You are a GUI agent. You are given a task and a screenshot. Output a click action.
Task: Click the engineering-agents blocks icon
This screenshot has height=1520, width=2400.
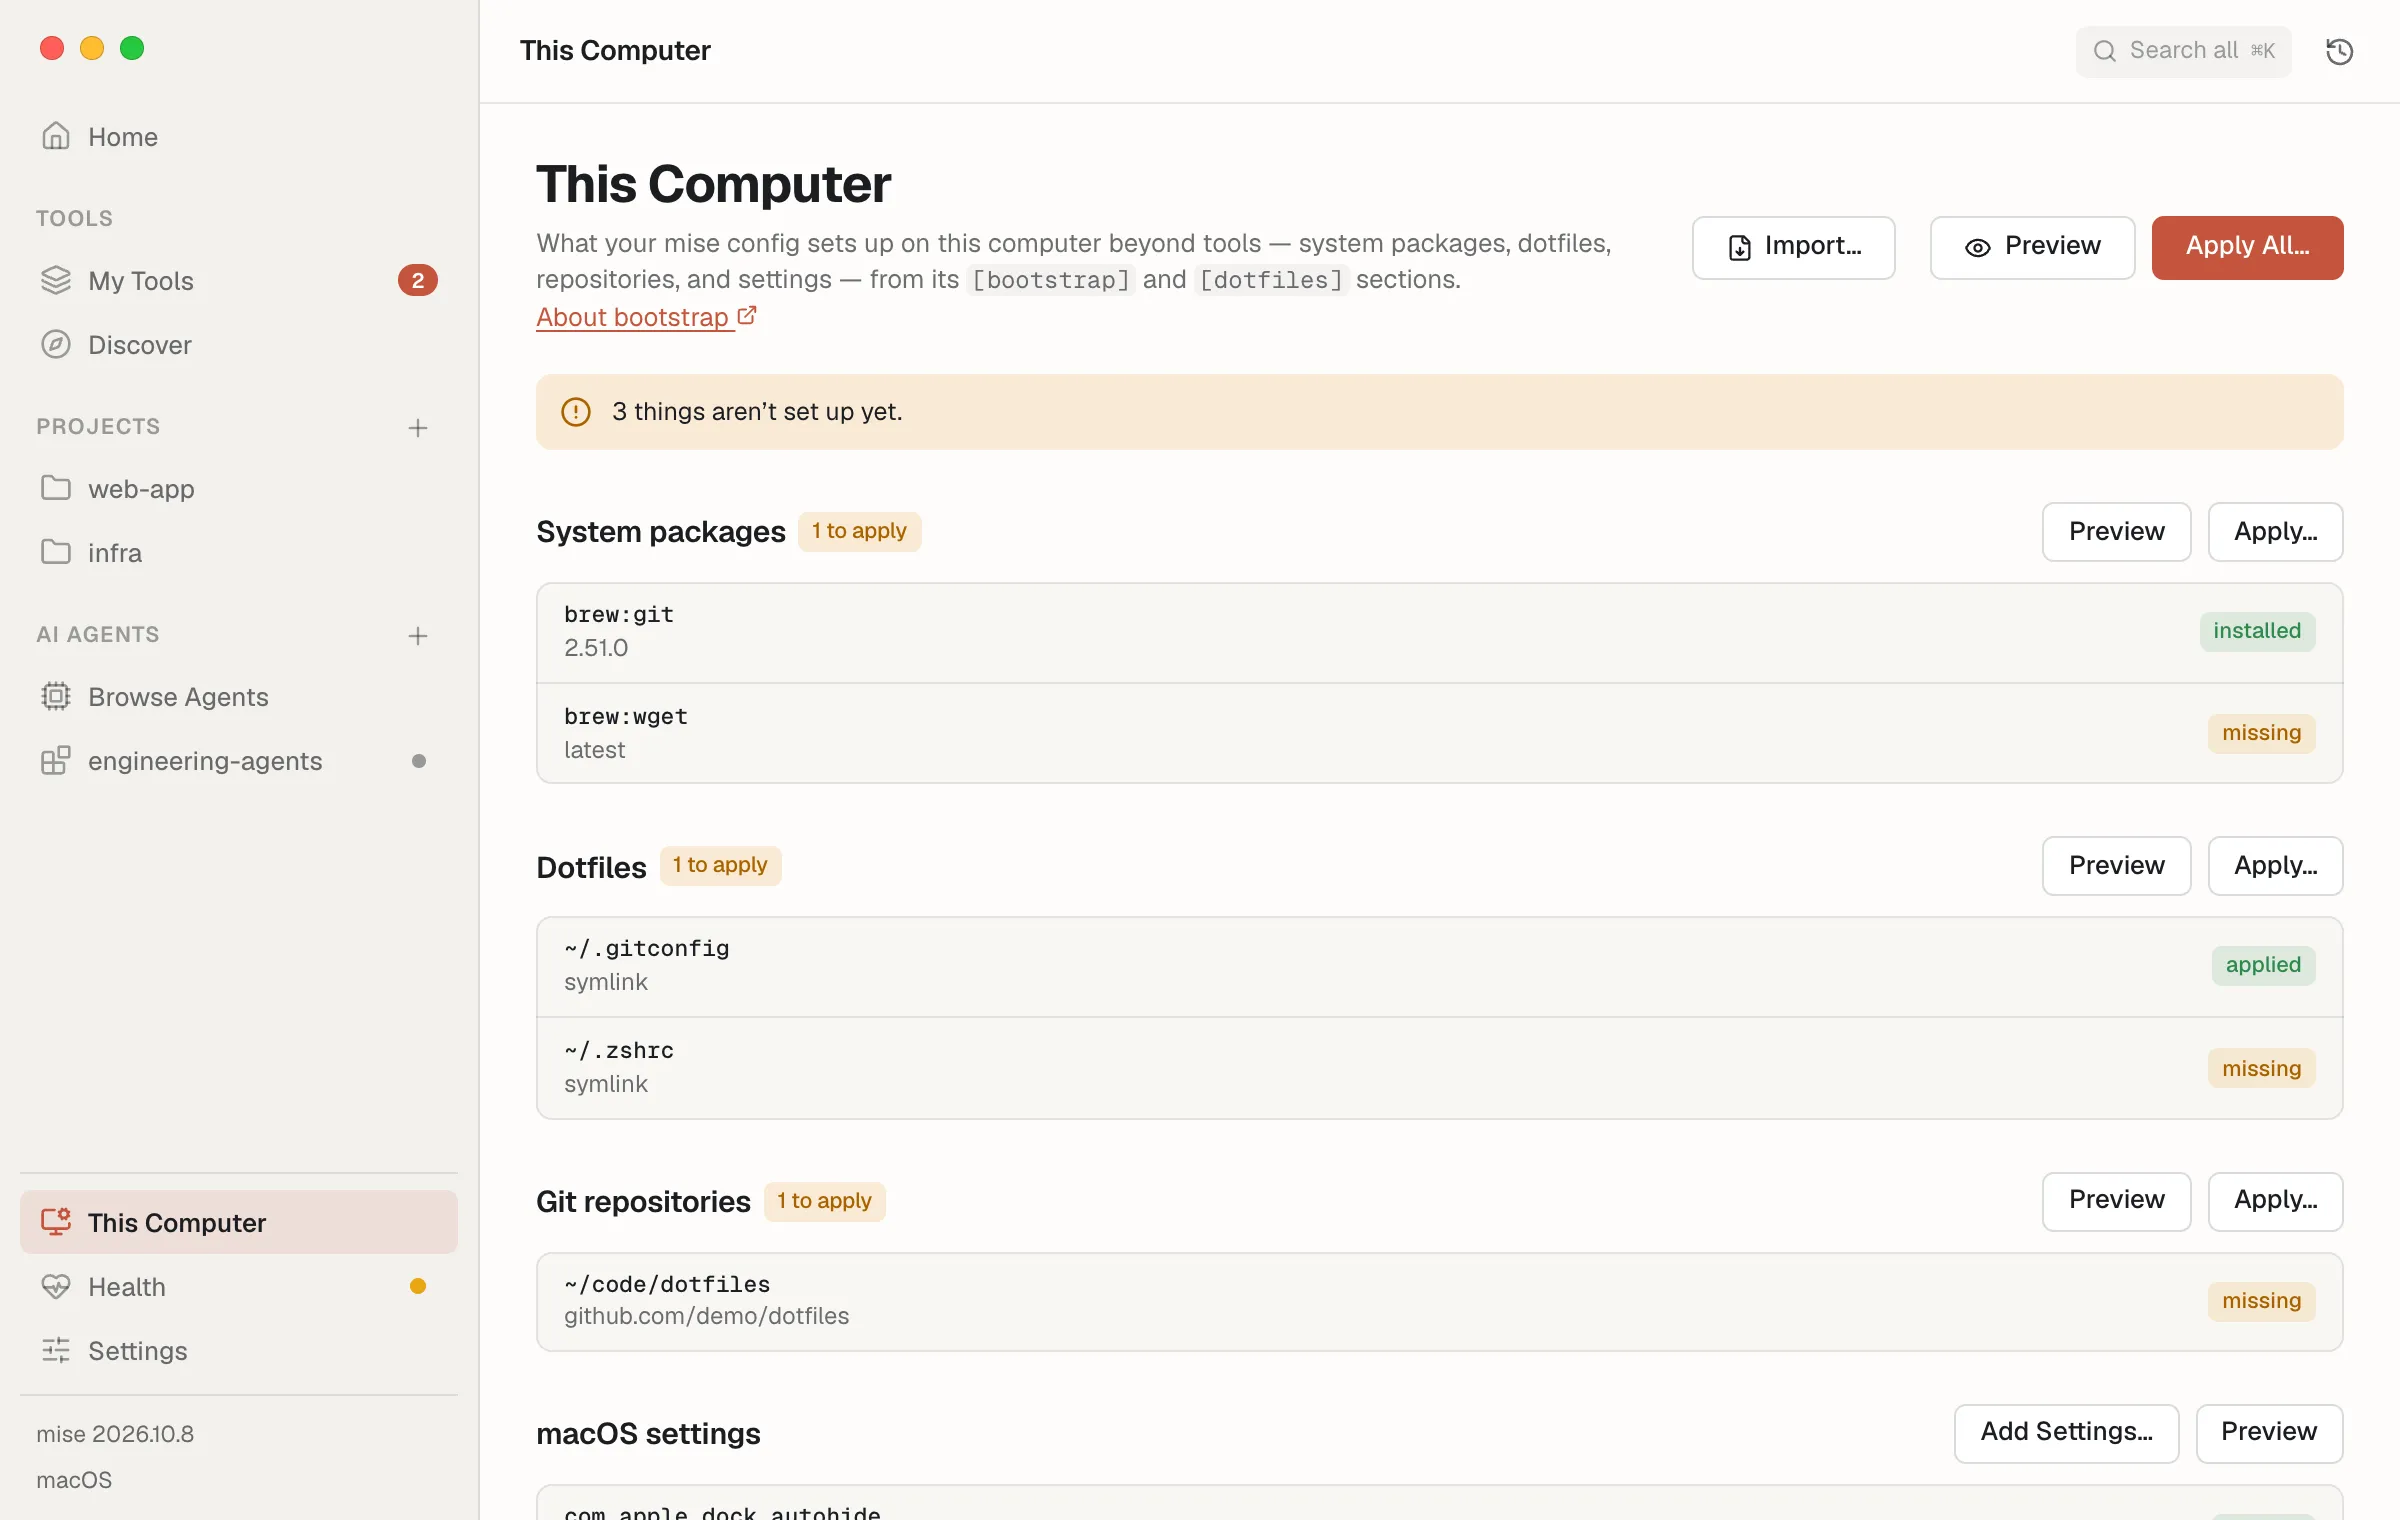click(56, 760)
